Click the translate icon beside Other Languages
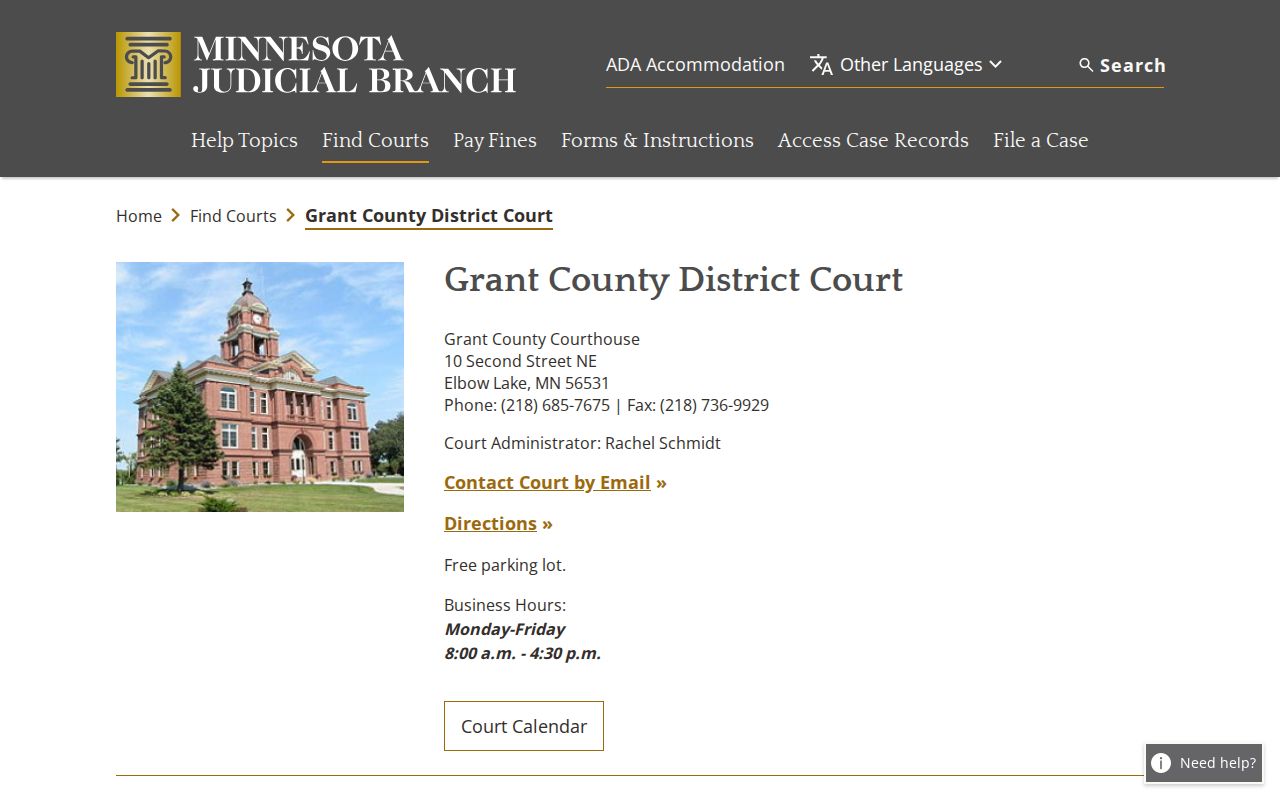The image size is (1280, 800). click(x=821, y=65)
